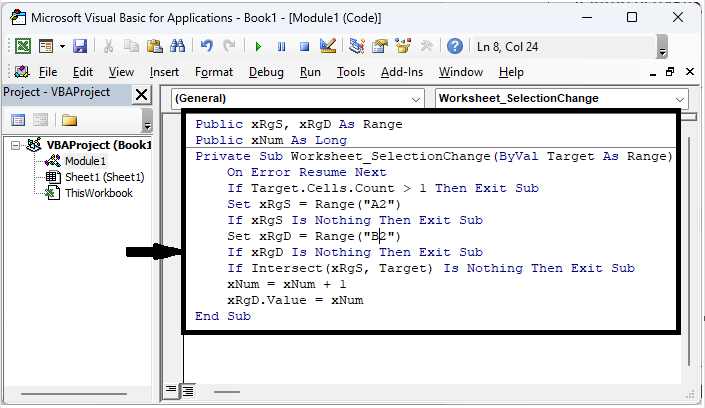Select ThisWorkbook in project tree
The width and height of the screenshot is (705, 408).
[x=98, y=193]
